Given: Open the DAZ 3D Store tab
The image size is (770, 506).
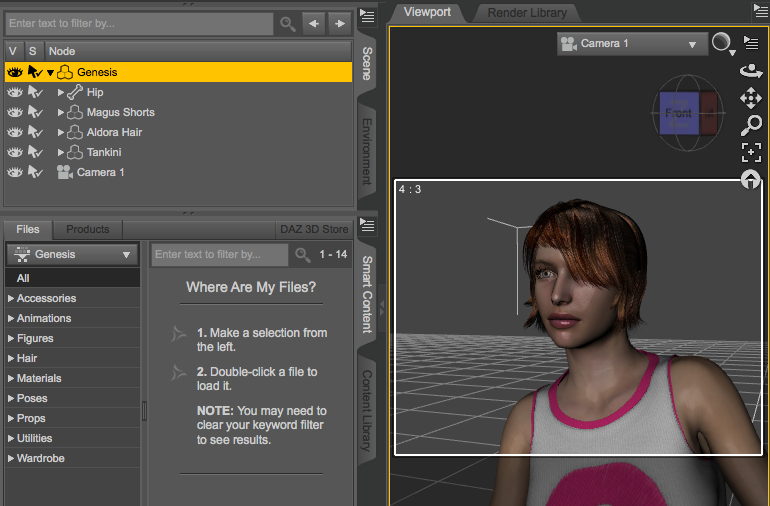Looking at the screenshot, I should [314, 229].
